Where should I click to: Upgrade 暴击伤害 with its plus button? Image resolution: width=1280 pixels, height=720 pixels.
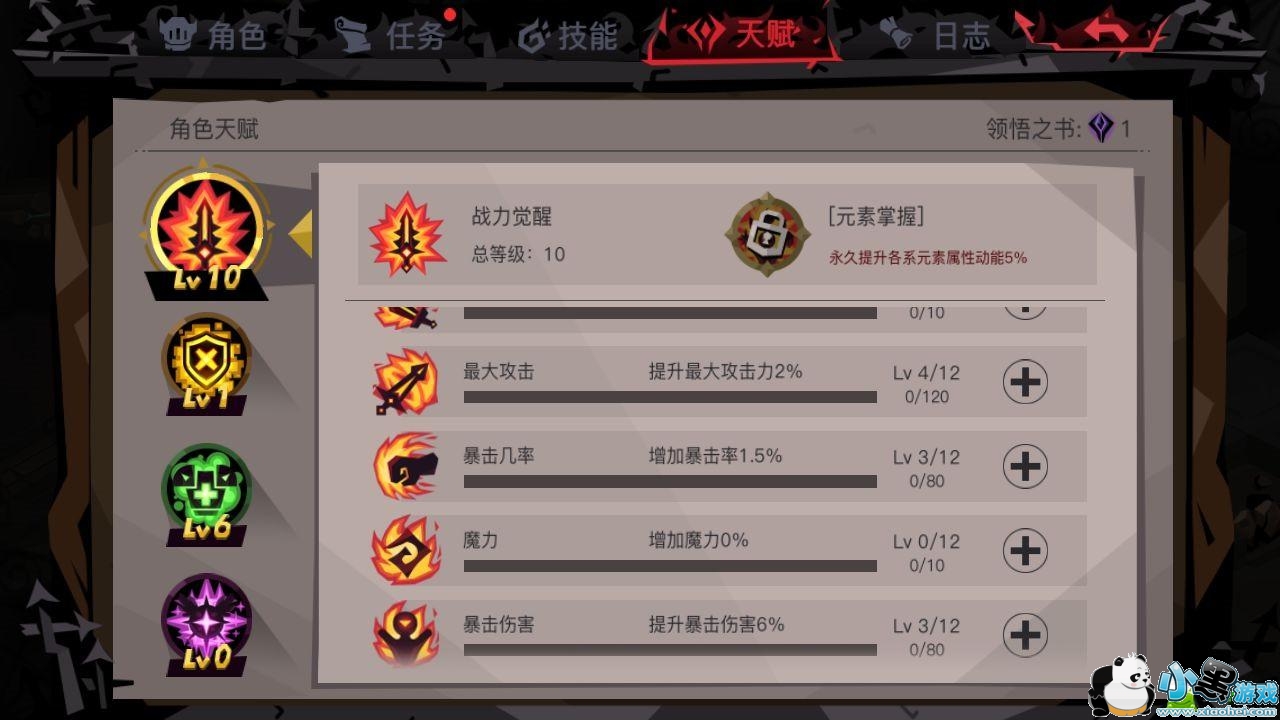click(1025, 635)
